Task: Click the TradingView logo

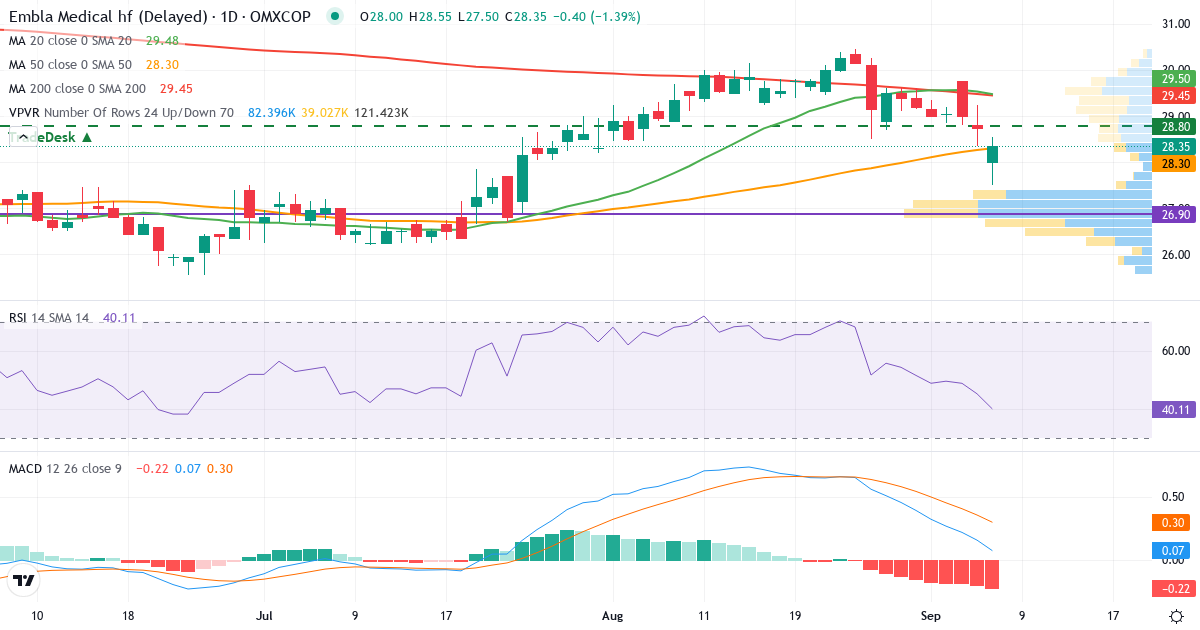Action: [25, 578]
